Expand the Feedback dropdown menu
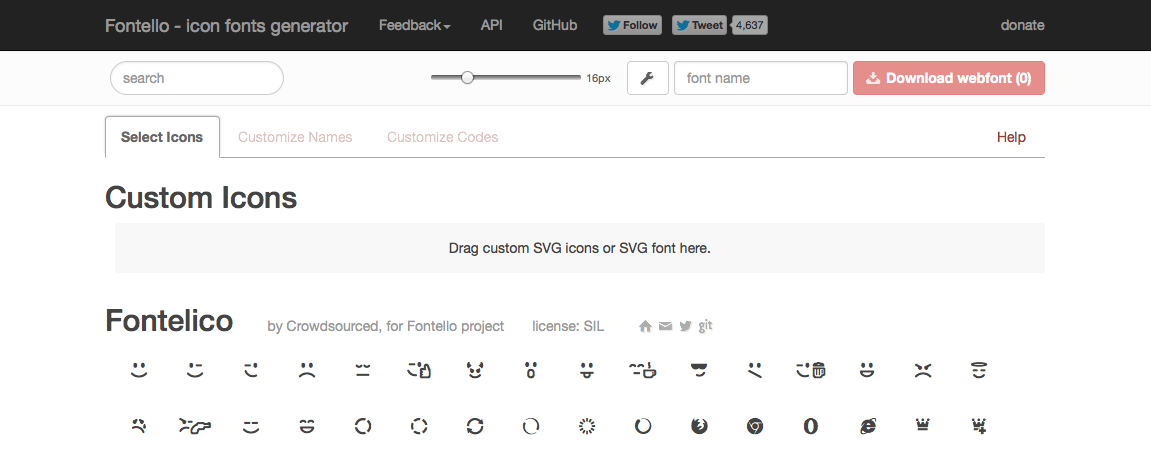The width and height of the screenshot is (1151, 462). [414, 25]
